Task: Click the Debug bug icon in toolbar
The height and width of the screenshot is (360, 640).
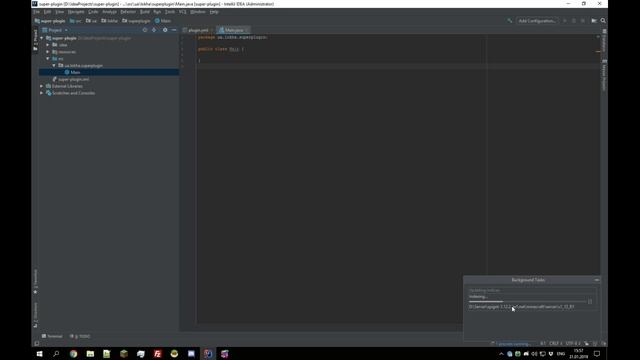Action: point(573,20)
